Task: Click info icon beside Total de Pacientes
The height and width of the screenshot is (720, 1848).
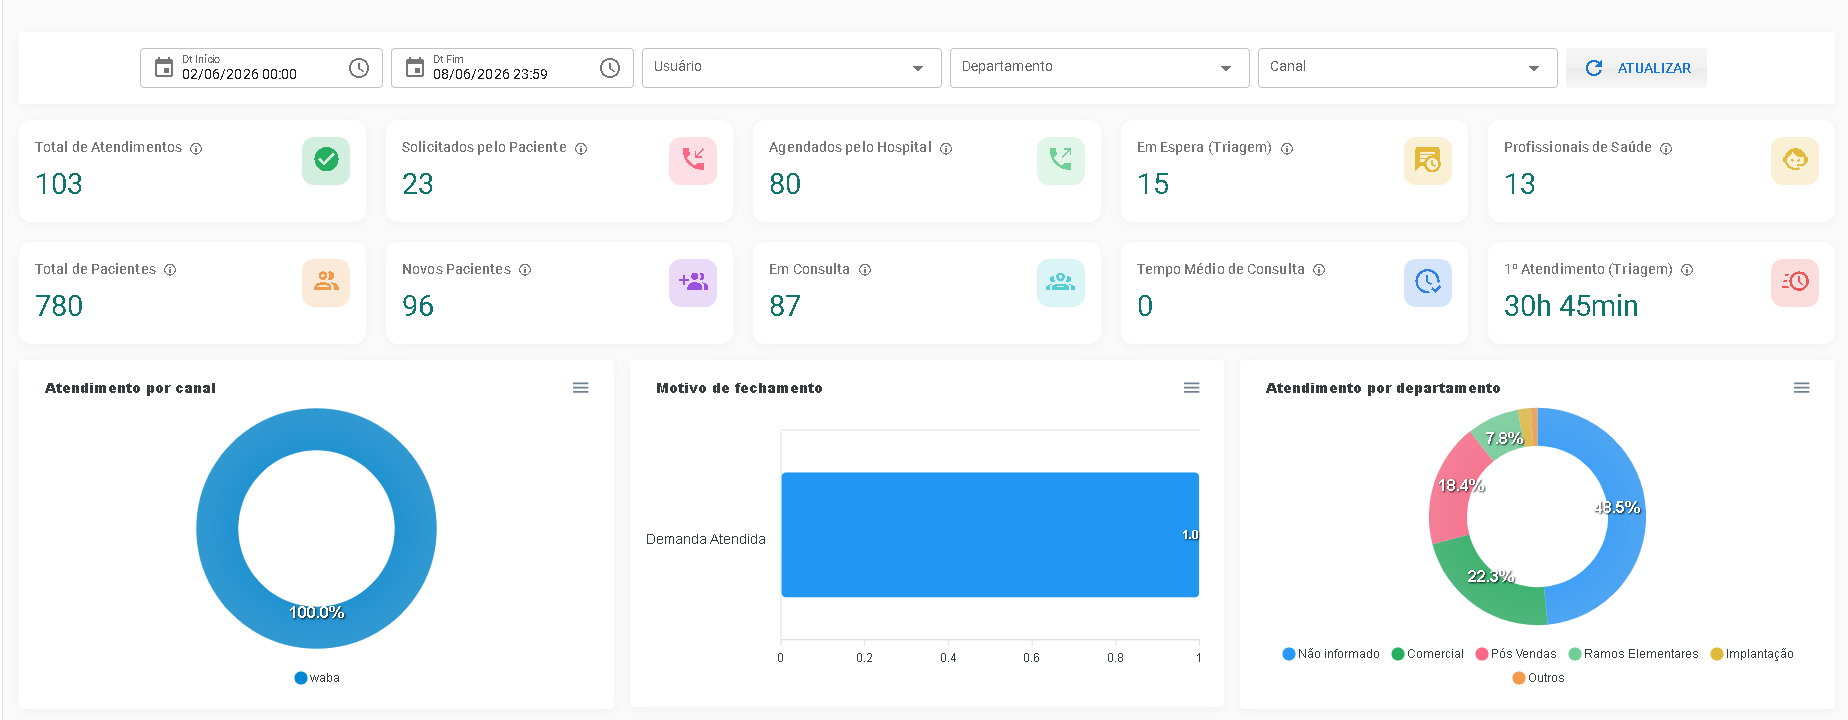Action: pos(170,270)
